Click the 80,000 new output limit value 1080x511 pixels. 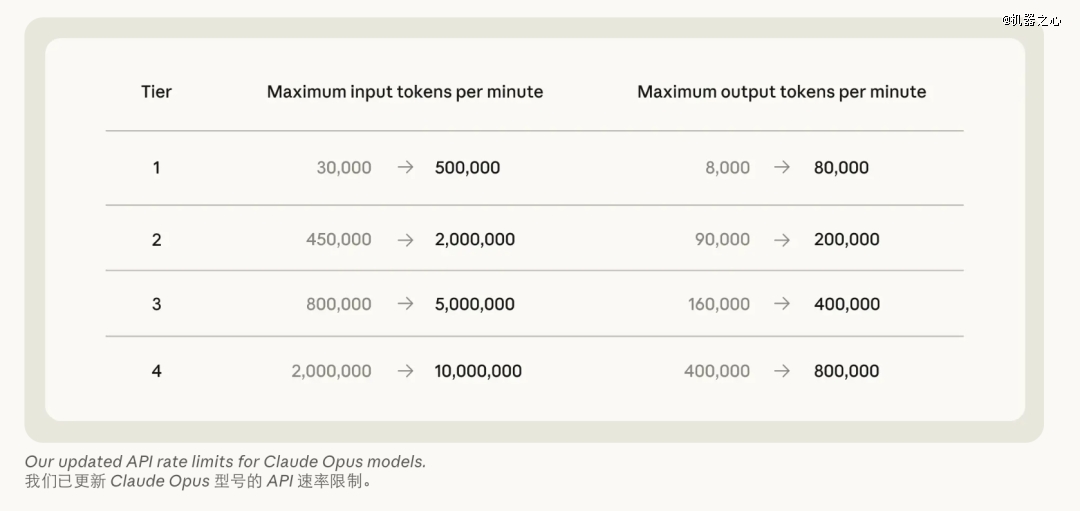click(x=841, y=167)
